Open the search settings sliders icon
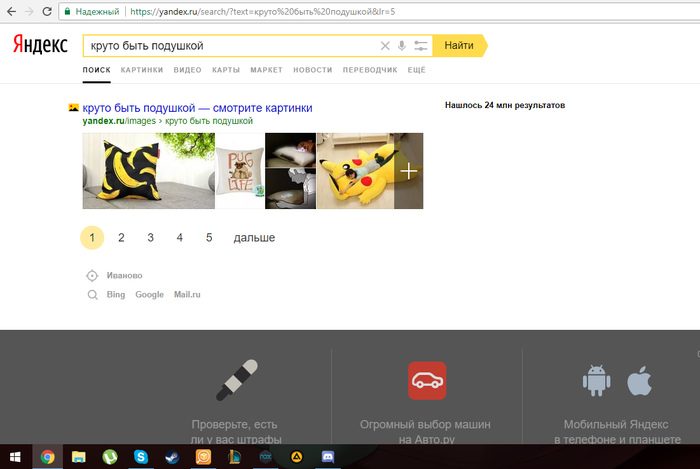The width and height of the screenshot is (700, 469). tap(420, 46)
